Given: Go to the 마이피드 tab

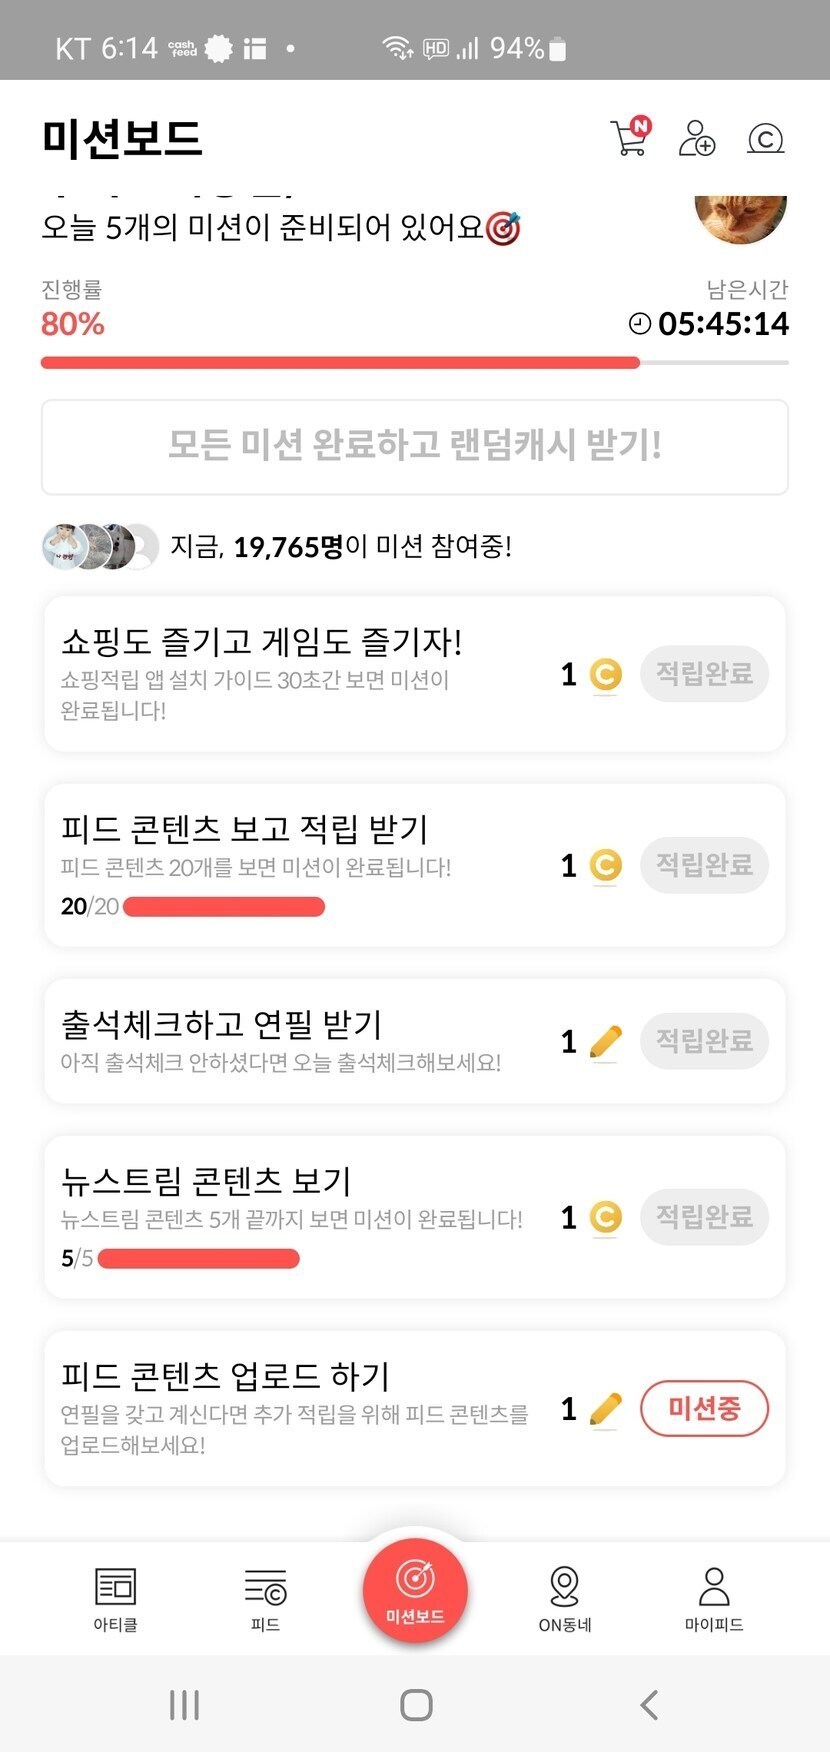Looking at the screenshot, I should (714, 1598).
